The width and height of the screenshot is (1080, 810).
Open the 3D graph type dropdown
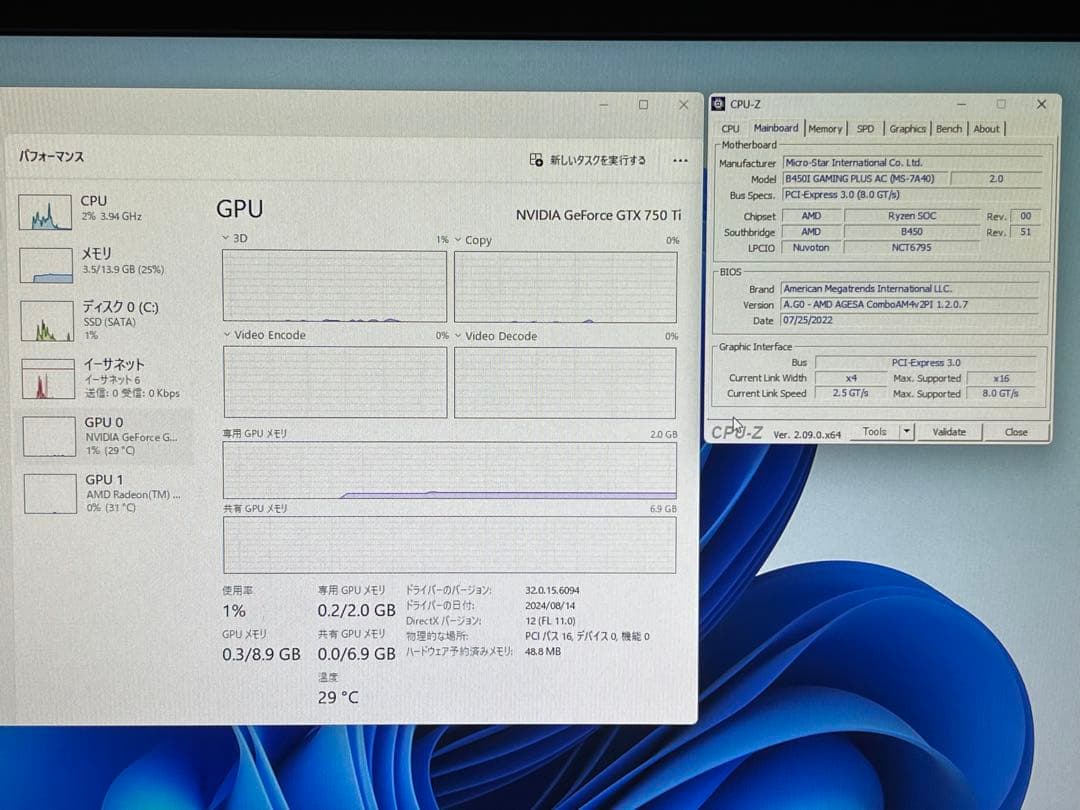coord(228,238)
